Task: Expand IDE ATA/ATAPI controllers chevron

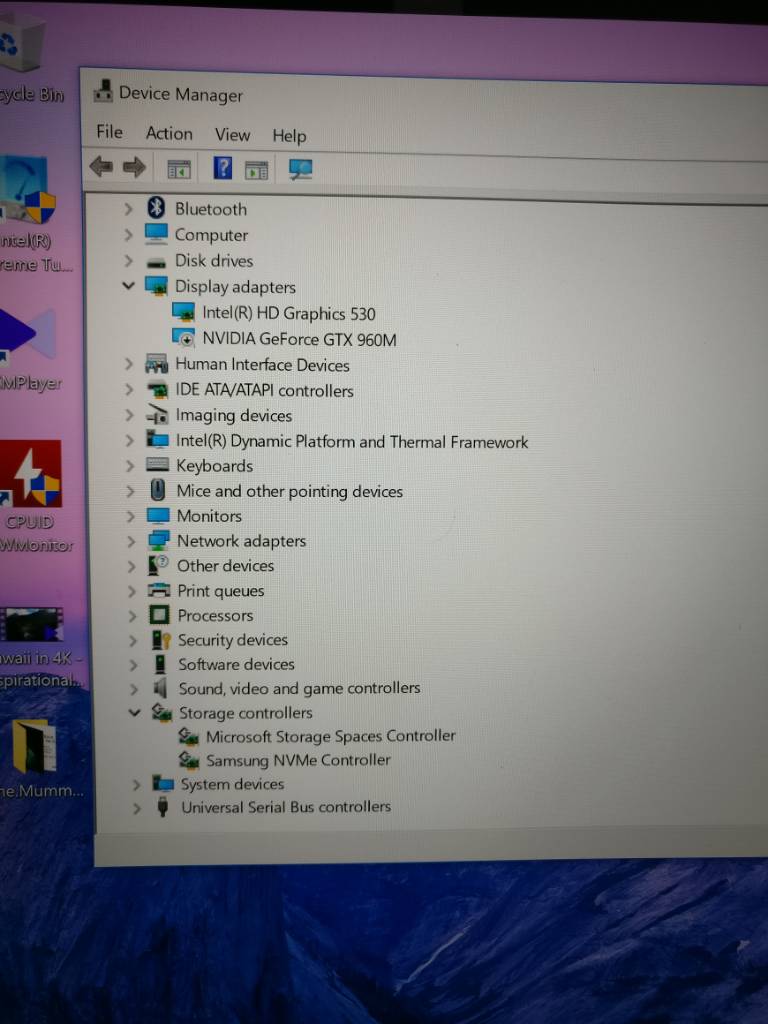Action: click(129, 390)
